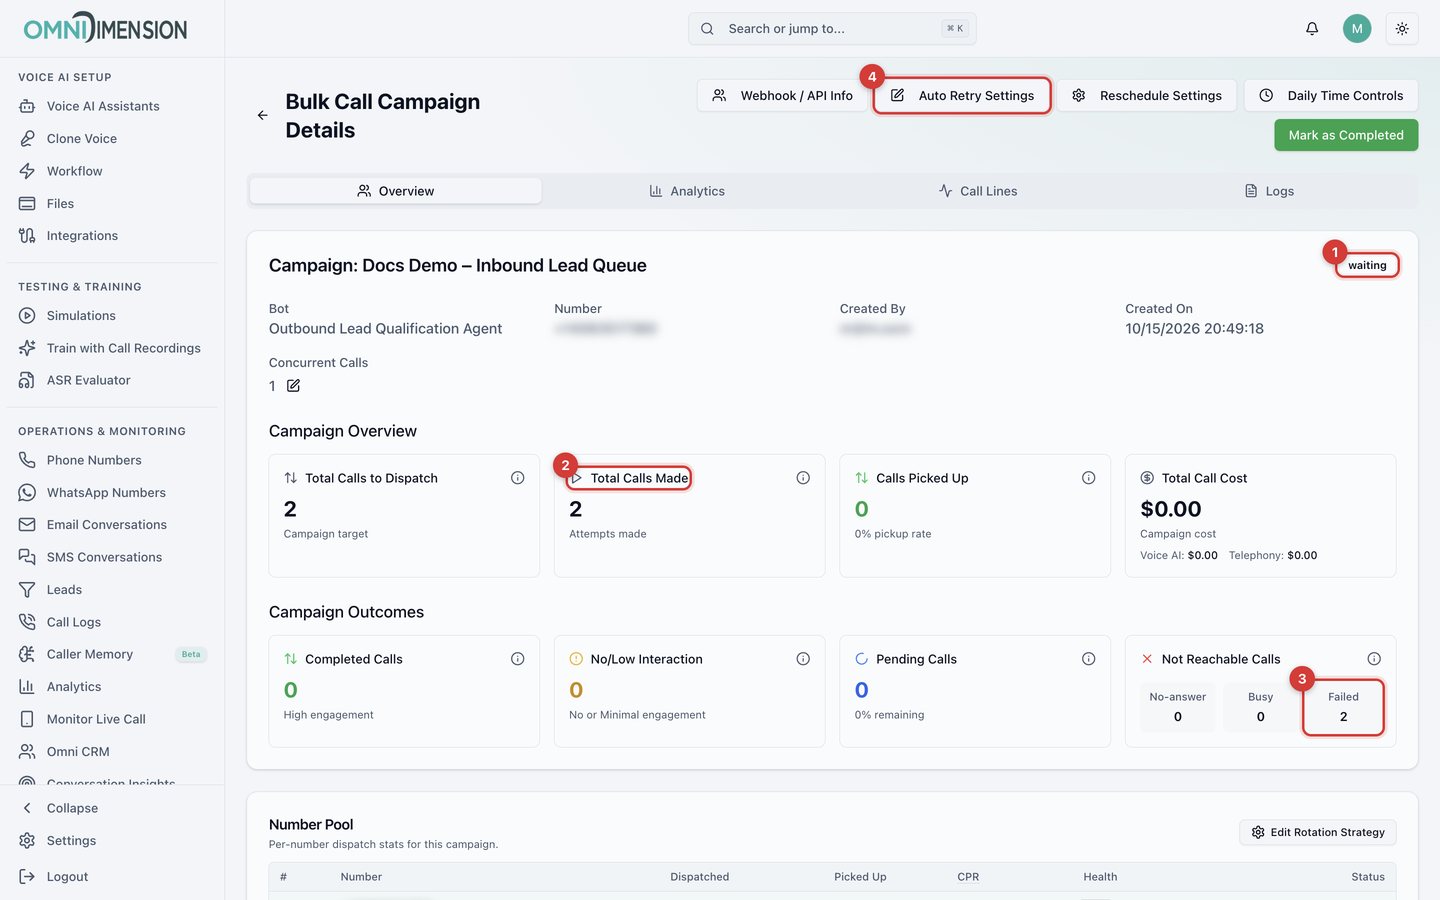Focus the Search or jump to field
Viewport: 1440px width, 900px height.
pyautogui.click(x=832, y=29)
